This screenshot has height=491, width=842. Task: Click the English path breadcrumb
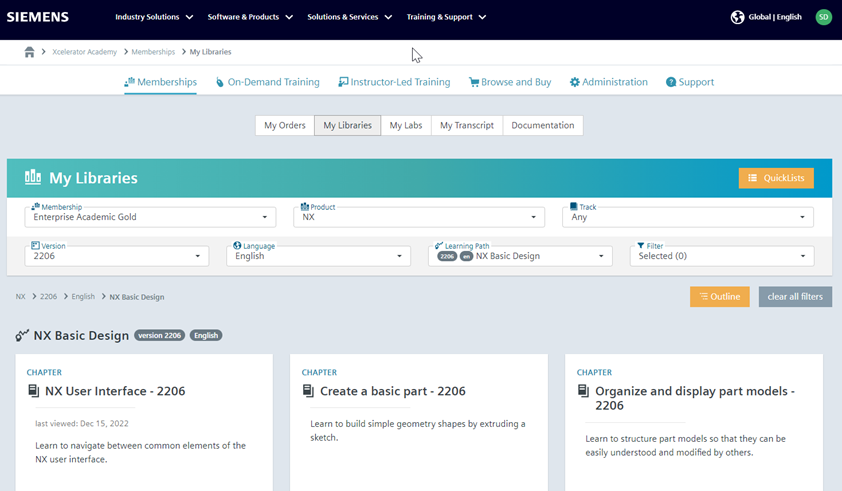pyautogui.click(x=83, y=297)
